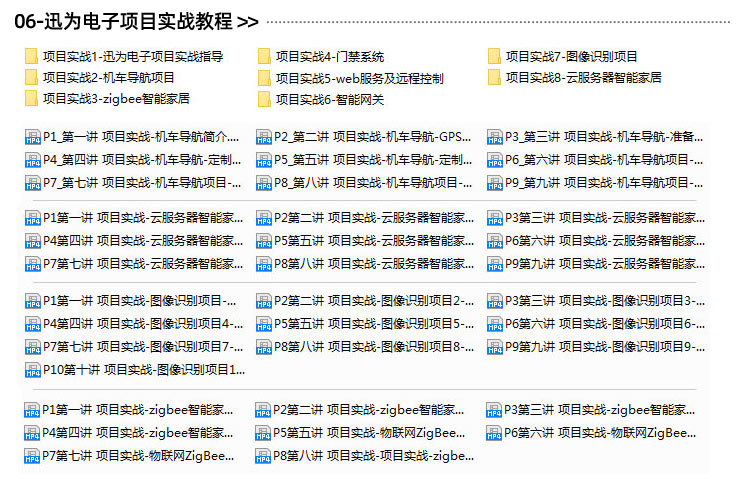Select file name P3第三讲 云服务器智能家
The width and height of the screenshot is (750, 479).
[x=605, y=218]
